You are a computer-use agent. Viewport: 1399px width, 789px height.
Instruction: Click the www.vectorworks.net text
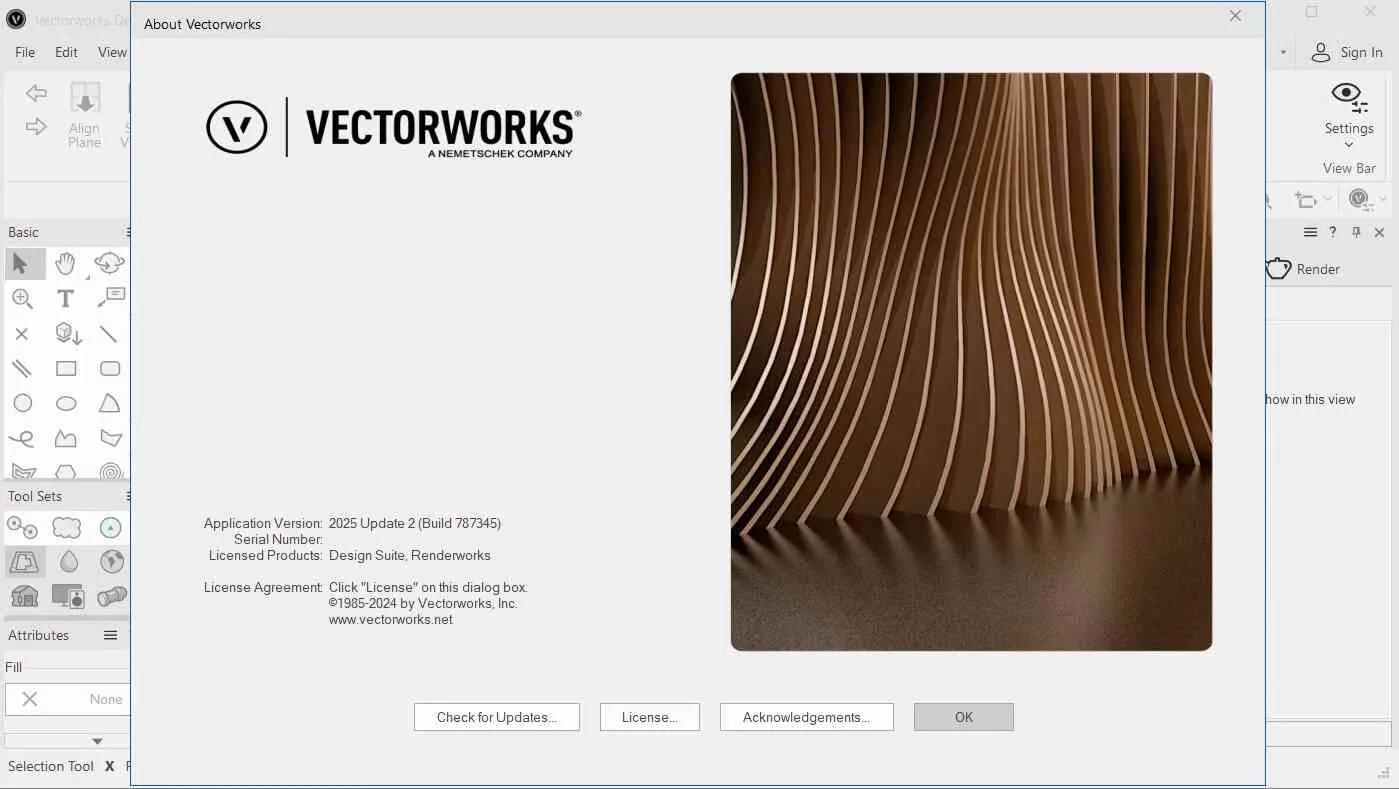tap(391, 619)
